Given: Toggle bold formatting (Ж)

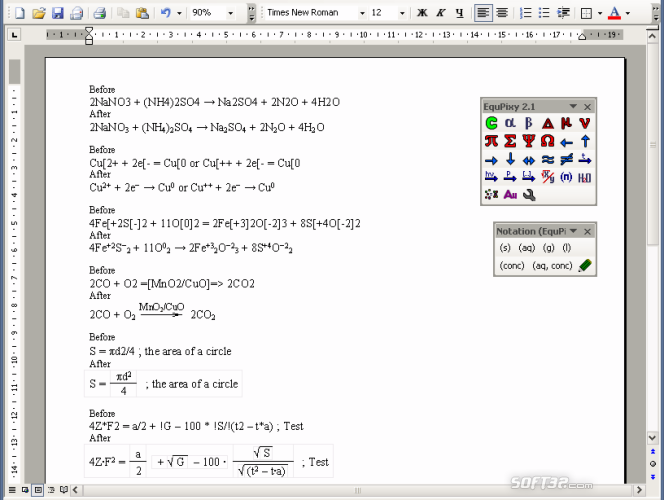Looking at the screenshot, I should click(x=422, y=13).
